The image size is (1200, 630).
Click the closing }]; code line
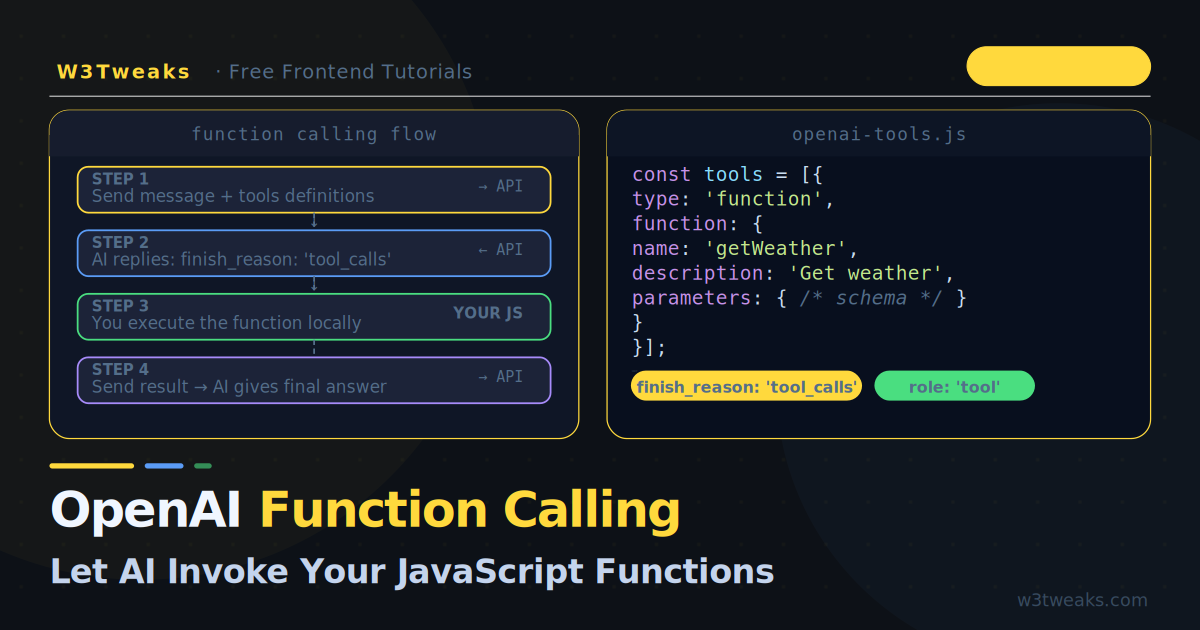tap(649, 347)
